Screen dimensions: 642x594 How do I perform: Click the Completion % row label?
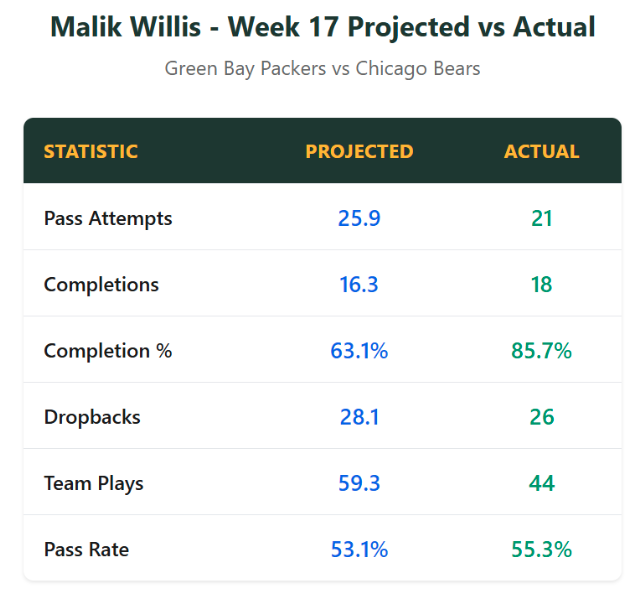click(x=108, y=351)
